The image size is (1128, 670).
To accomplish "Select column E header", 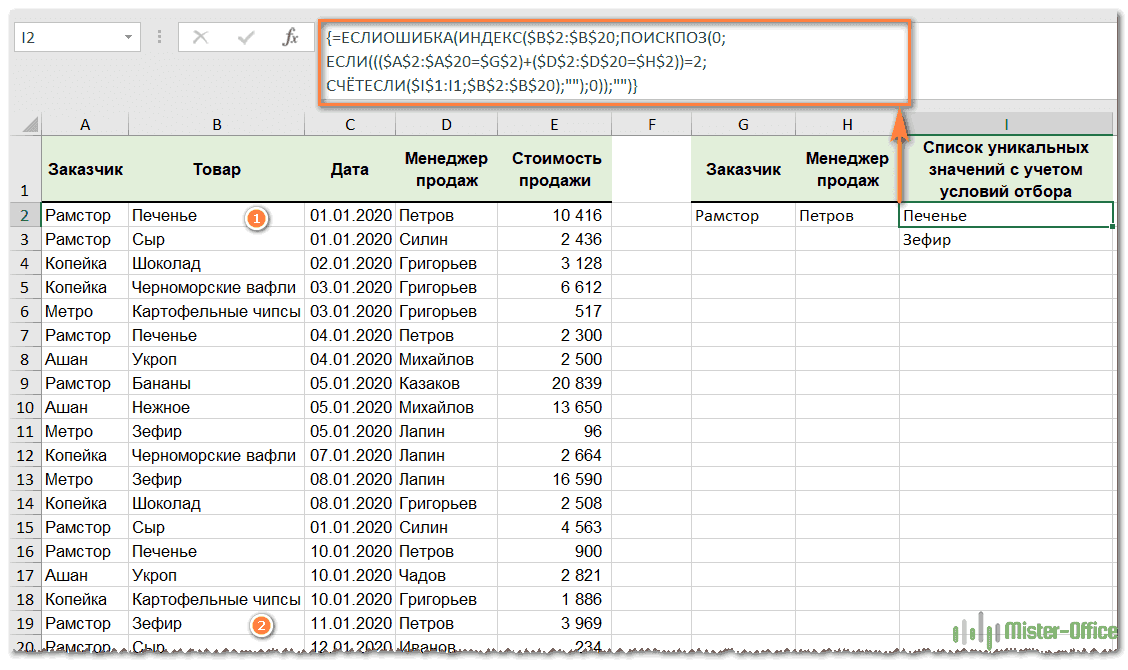I will 553,125.
